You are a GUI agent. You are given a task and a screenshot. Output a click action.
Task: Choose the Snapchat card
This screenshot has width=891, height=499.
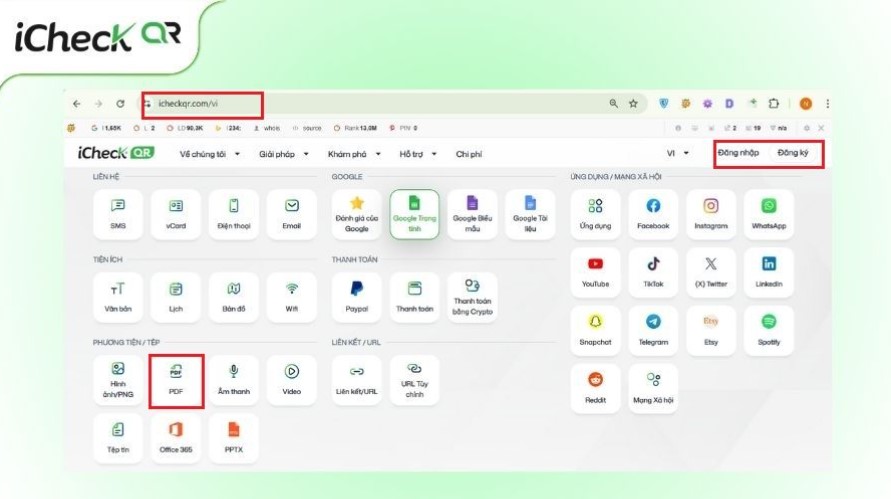pyautogui.click(x=596, y=330)
